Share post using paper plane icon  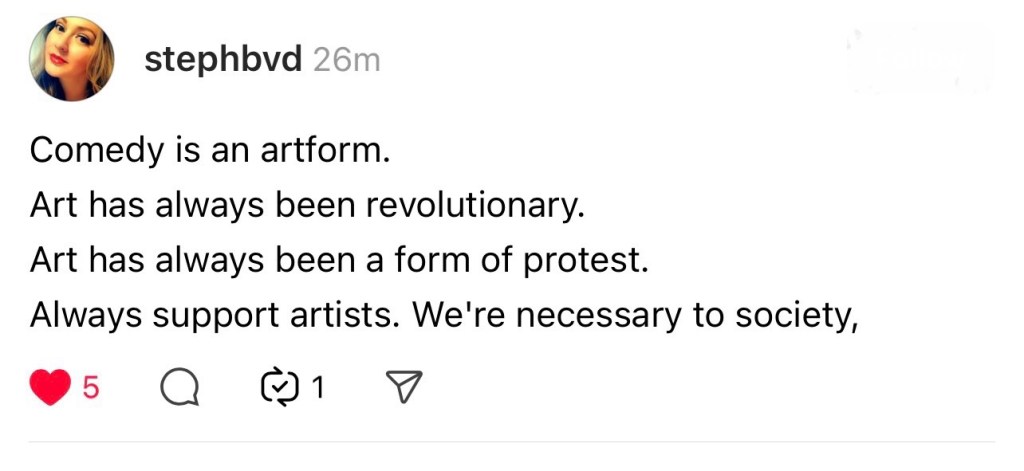(x=404, y=388)
